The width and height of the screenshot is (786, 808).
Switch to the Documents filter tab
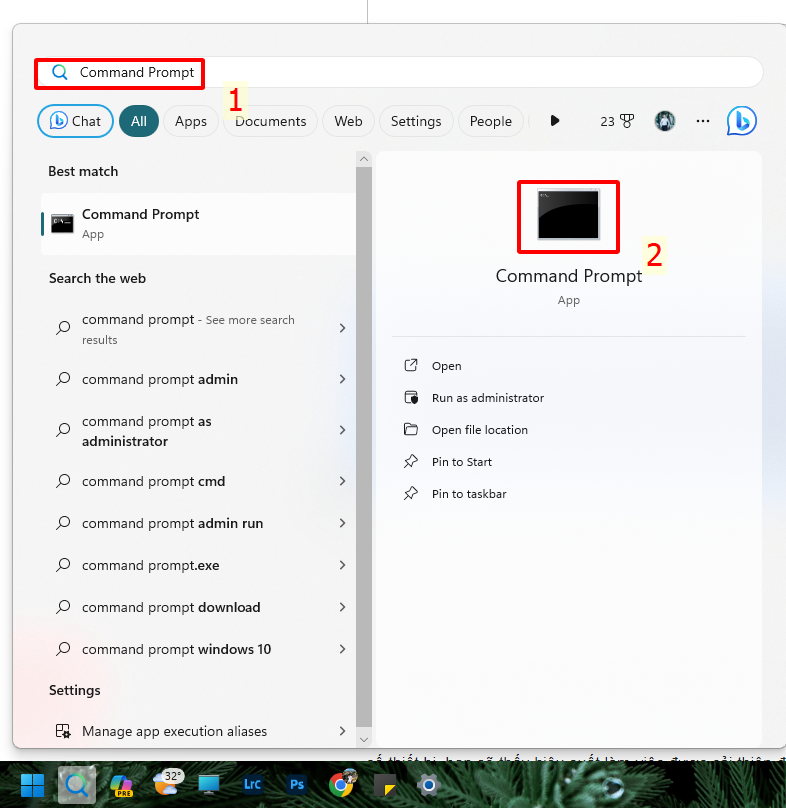[271, 121]
